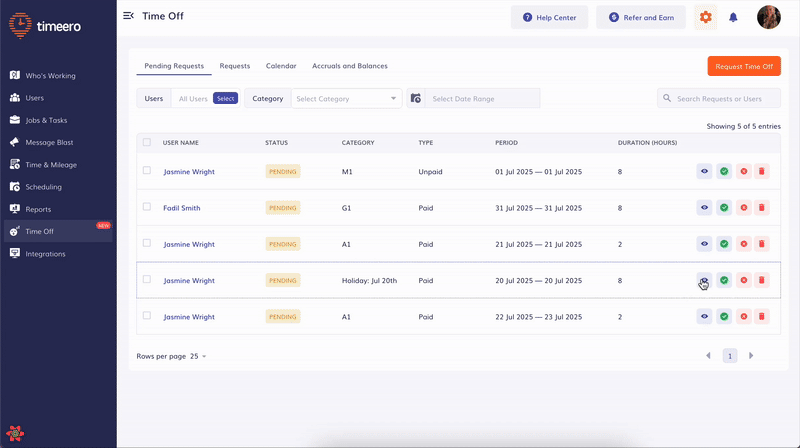Open the user profile avatar
This screenshot has height=448, width=800.
pos(768,17)
